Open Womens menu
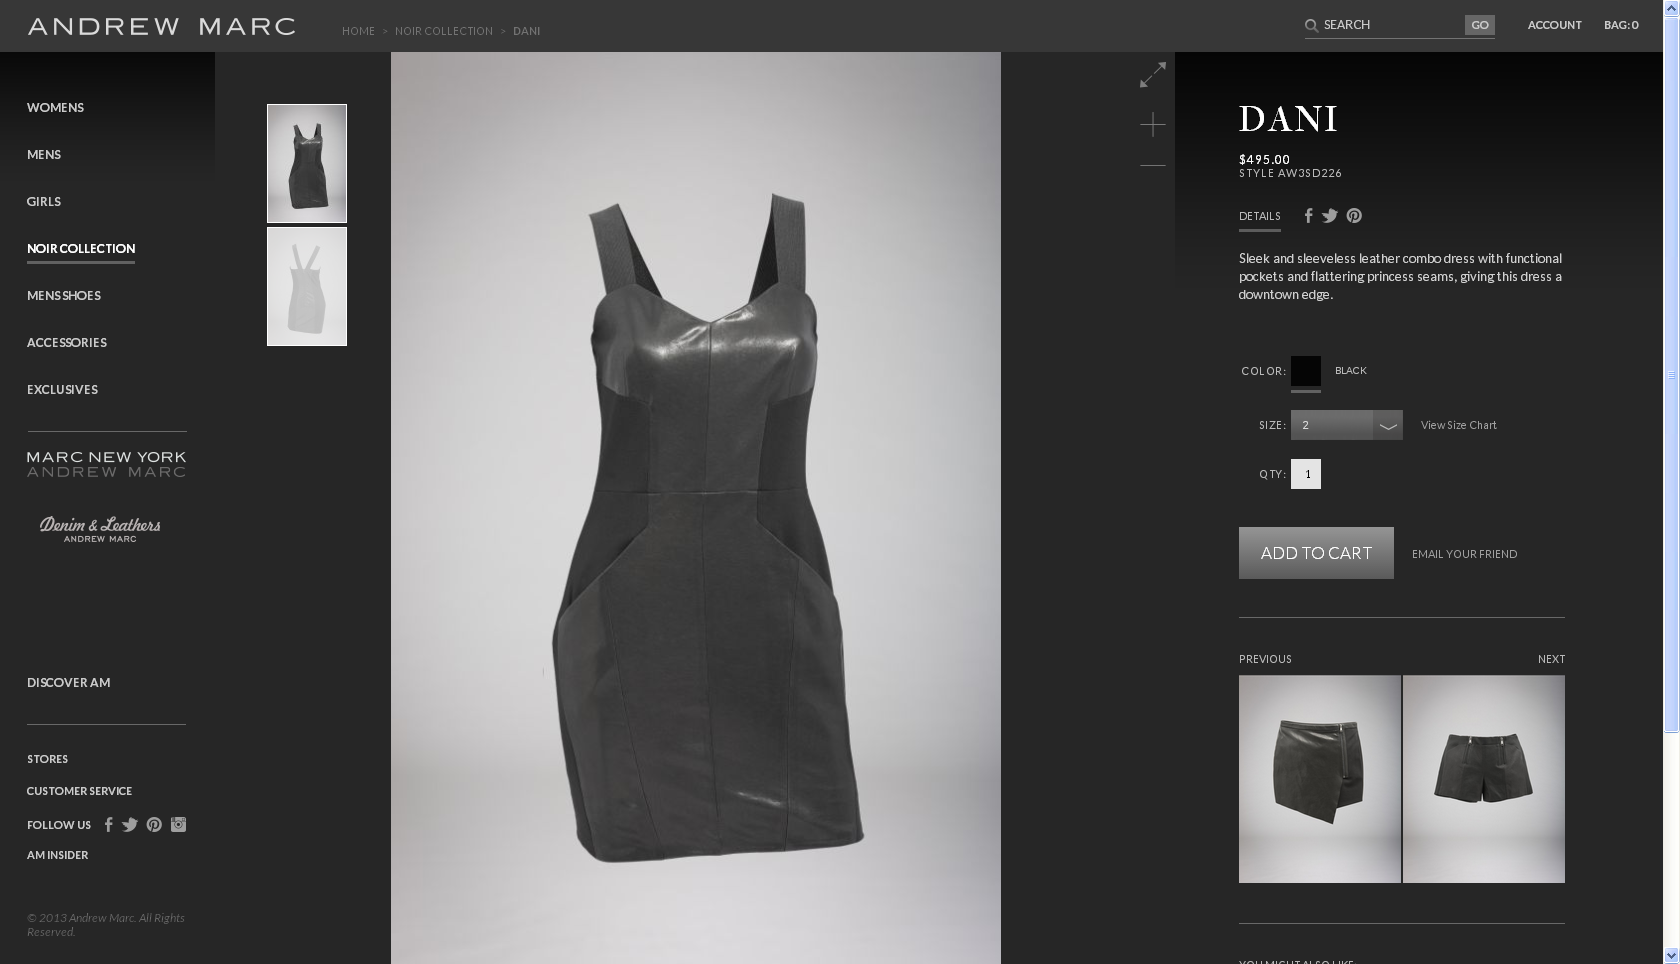Screen dimensions: 1680x964 click(x=55, y=108)
